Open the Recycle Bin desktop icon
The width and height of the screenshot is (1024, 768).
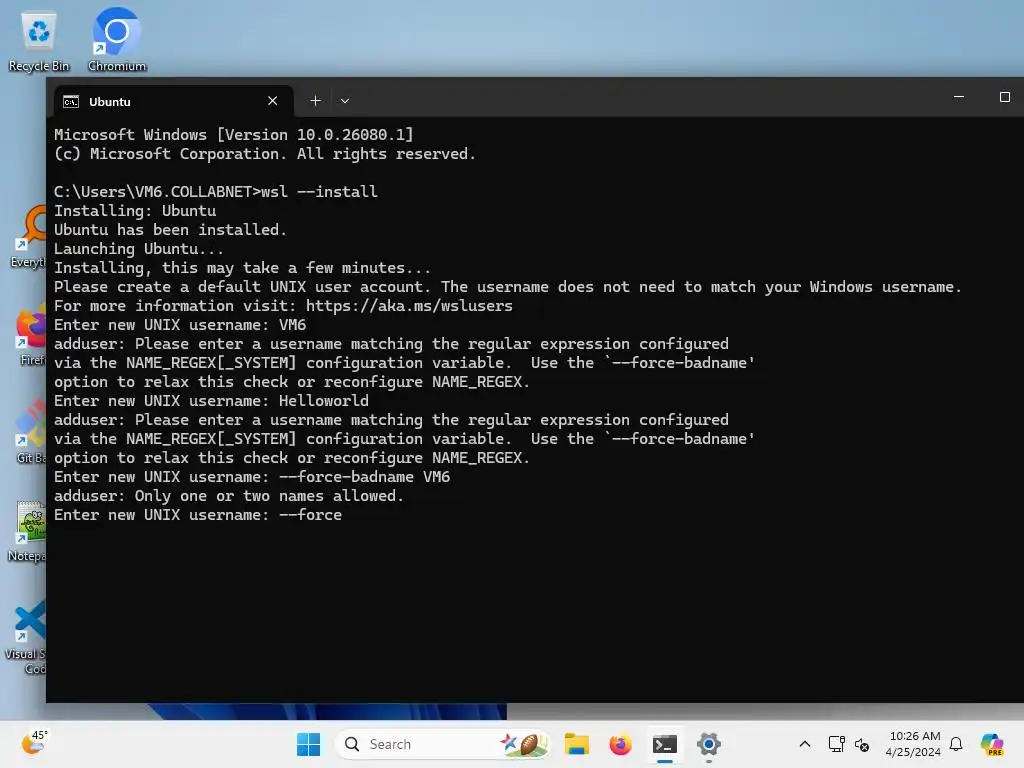pos(39,41)
